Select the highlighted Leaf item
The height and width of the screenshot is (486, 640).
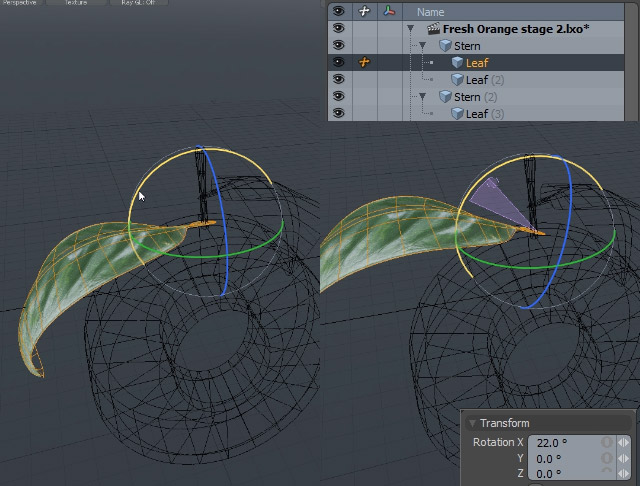(477, 63)
